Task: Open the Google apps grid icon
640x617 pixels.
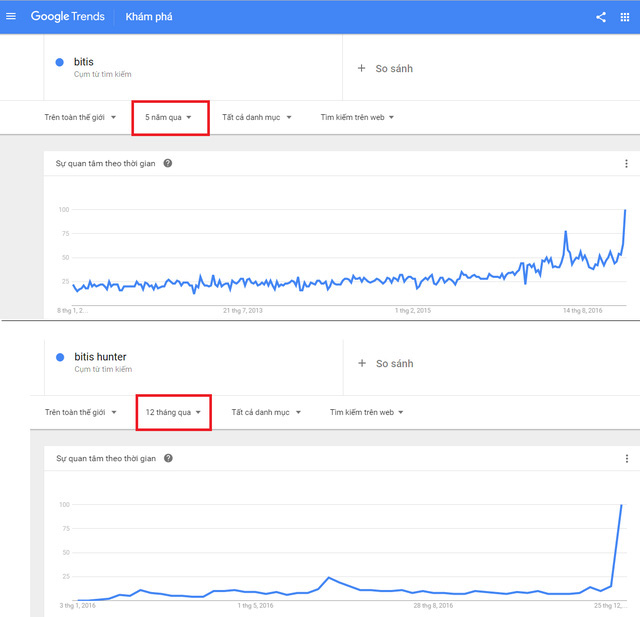Action: pos(624,17)
